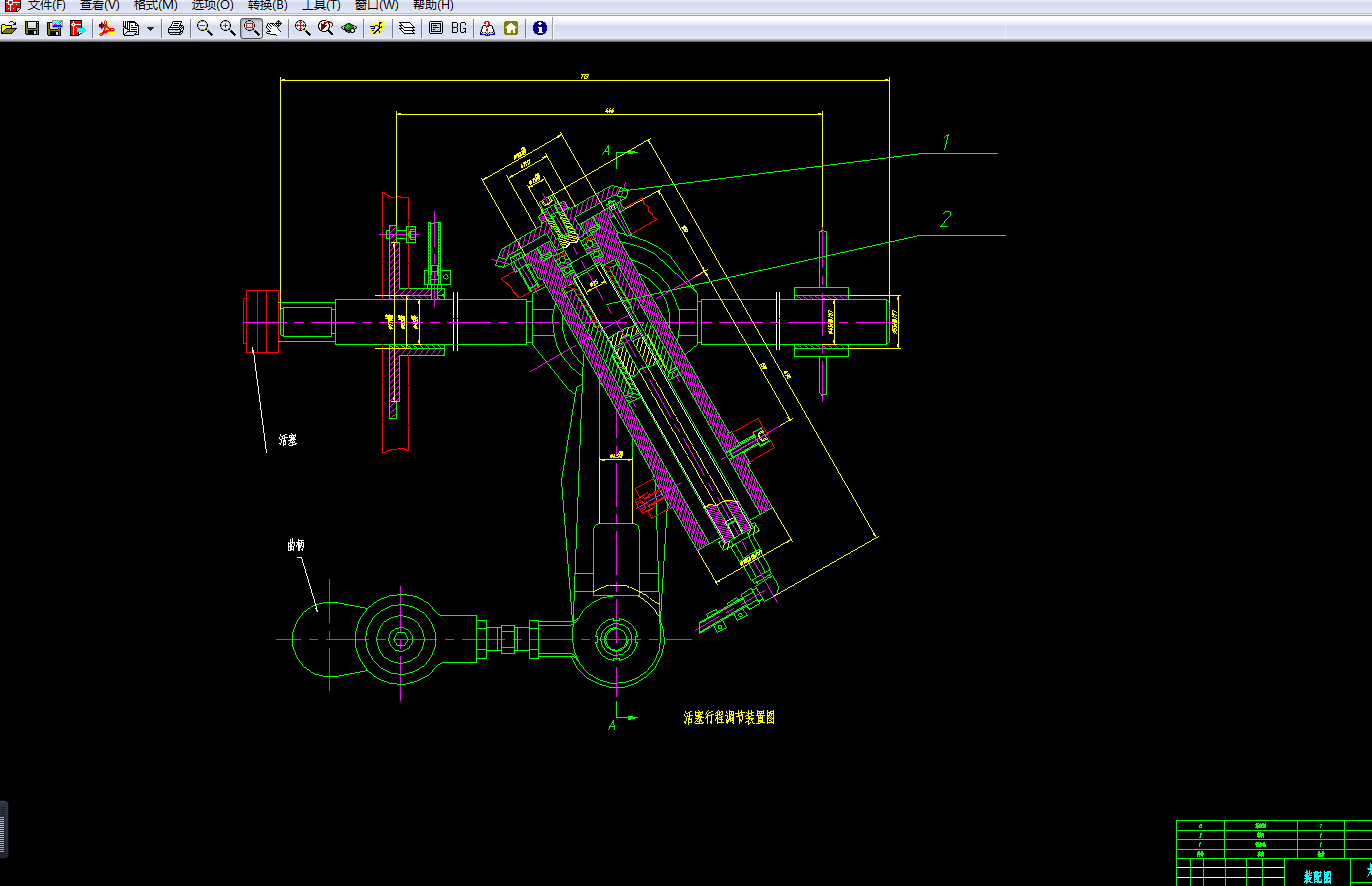Click the 活塞 label in the drawing
This screenshot has width=1372, height=886.
pyautogui.click(x=288, y=439)
